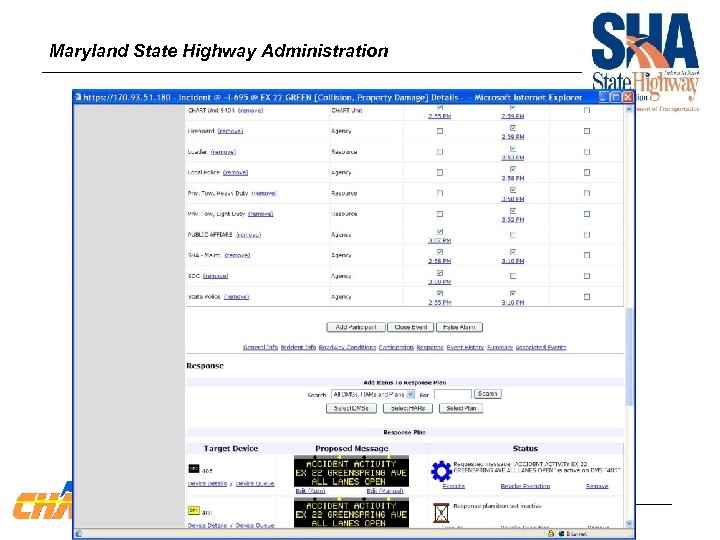Click the hourglass inactive status icon

[x=441, y=512]
